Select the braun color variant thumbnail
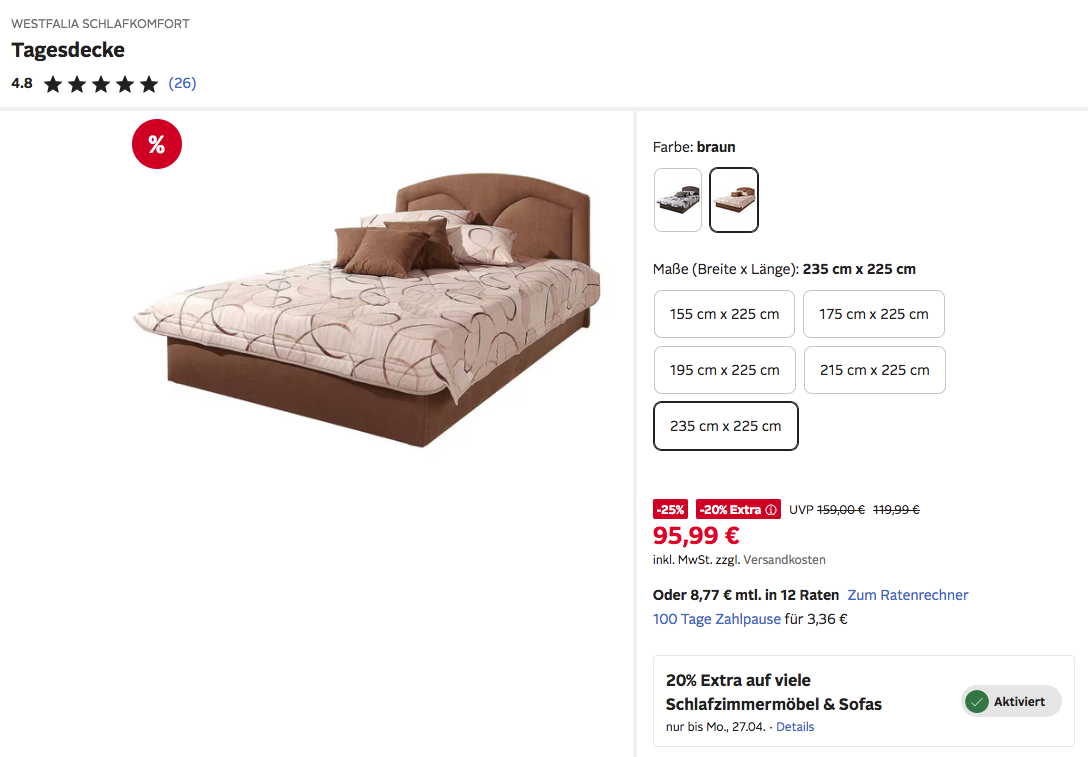This screenshot has width=1088, height=757. pos(733,200)
